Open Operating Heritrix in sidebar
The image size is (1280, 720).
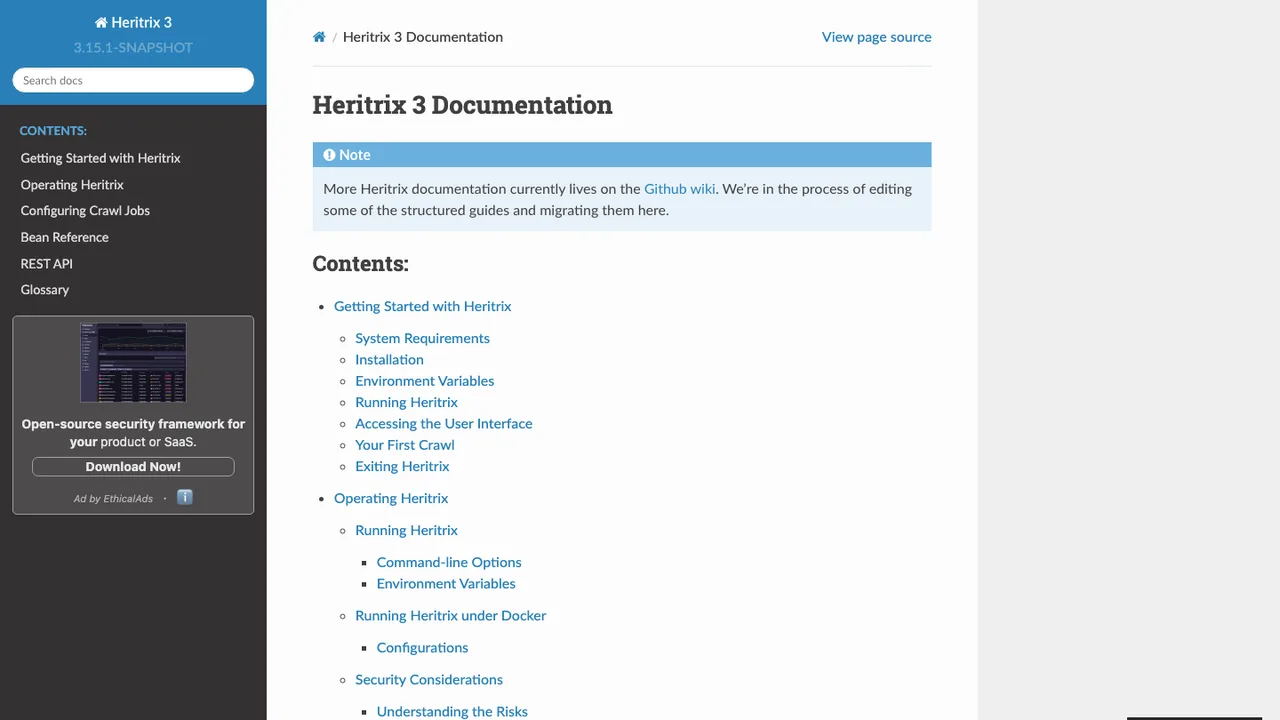pos(72,185)
